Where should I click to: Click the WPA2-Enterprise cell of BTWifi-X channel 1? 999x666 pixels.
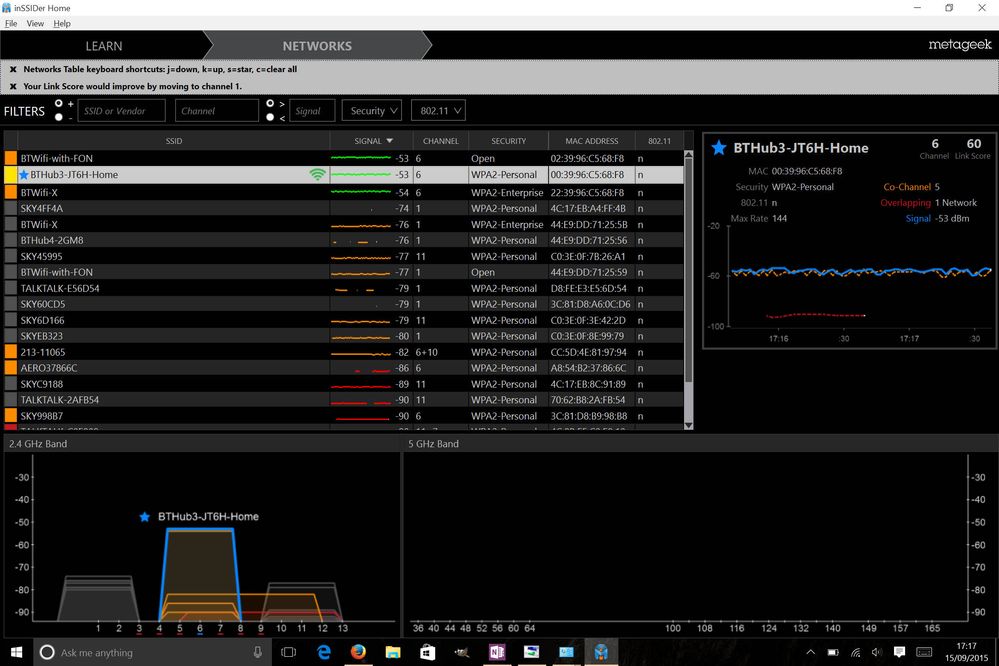(x=507, y=224)
